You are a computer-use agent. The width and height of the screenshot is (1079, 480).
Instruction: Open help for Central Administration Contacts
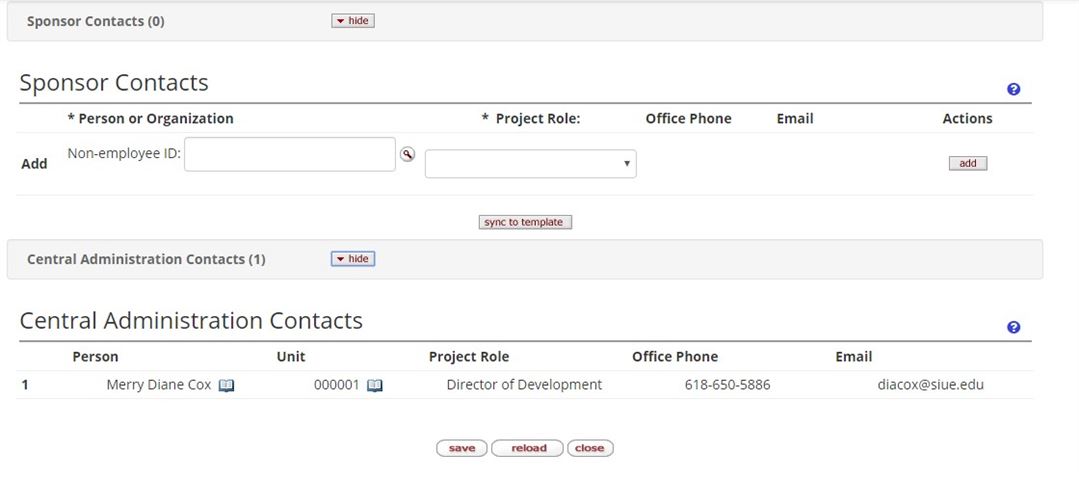click(1014, 327)
